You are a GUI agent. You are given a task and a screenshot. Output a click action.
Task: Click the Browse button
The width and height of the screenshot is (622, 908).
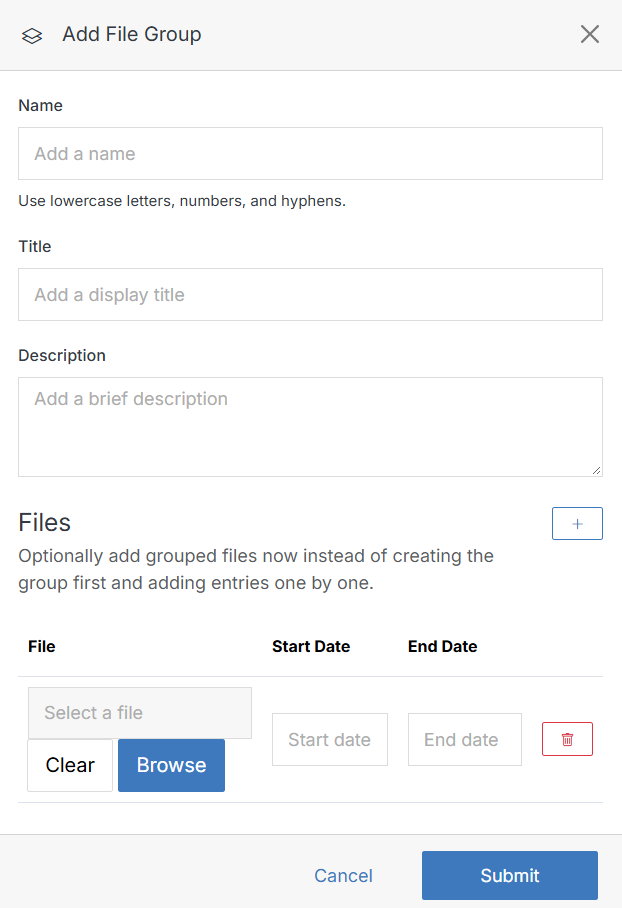[x=171, y=765]
